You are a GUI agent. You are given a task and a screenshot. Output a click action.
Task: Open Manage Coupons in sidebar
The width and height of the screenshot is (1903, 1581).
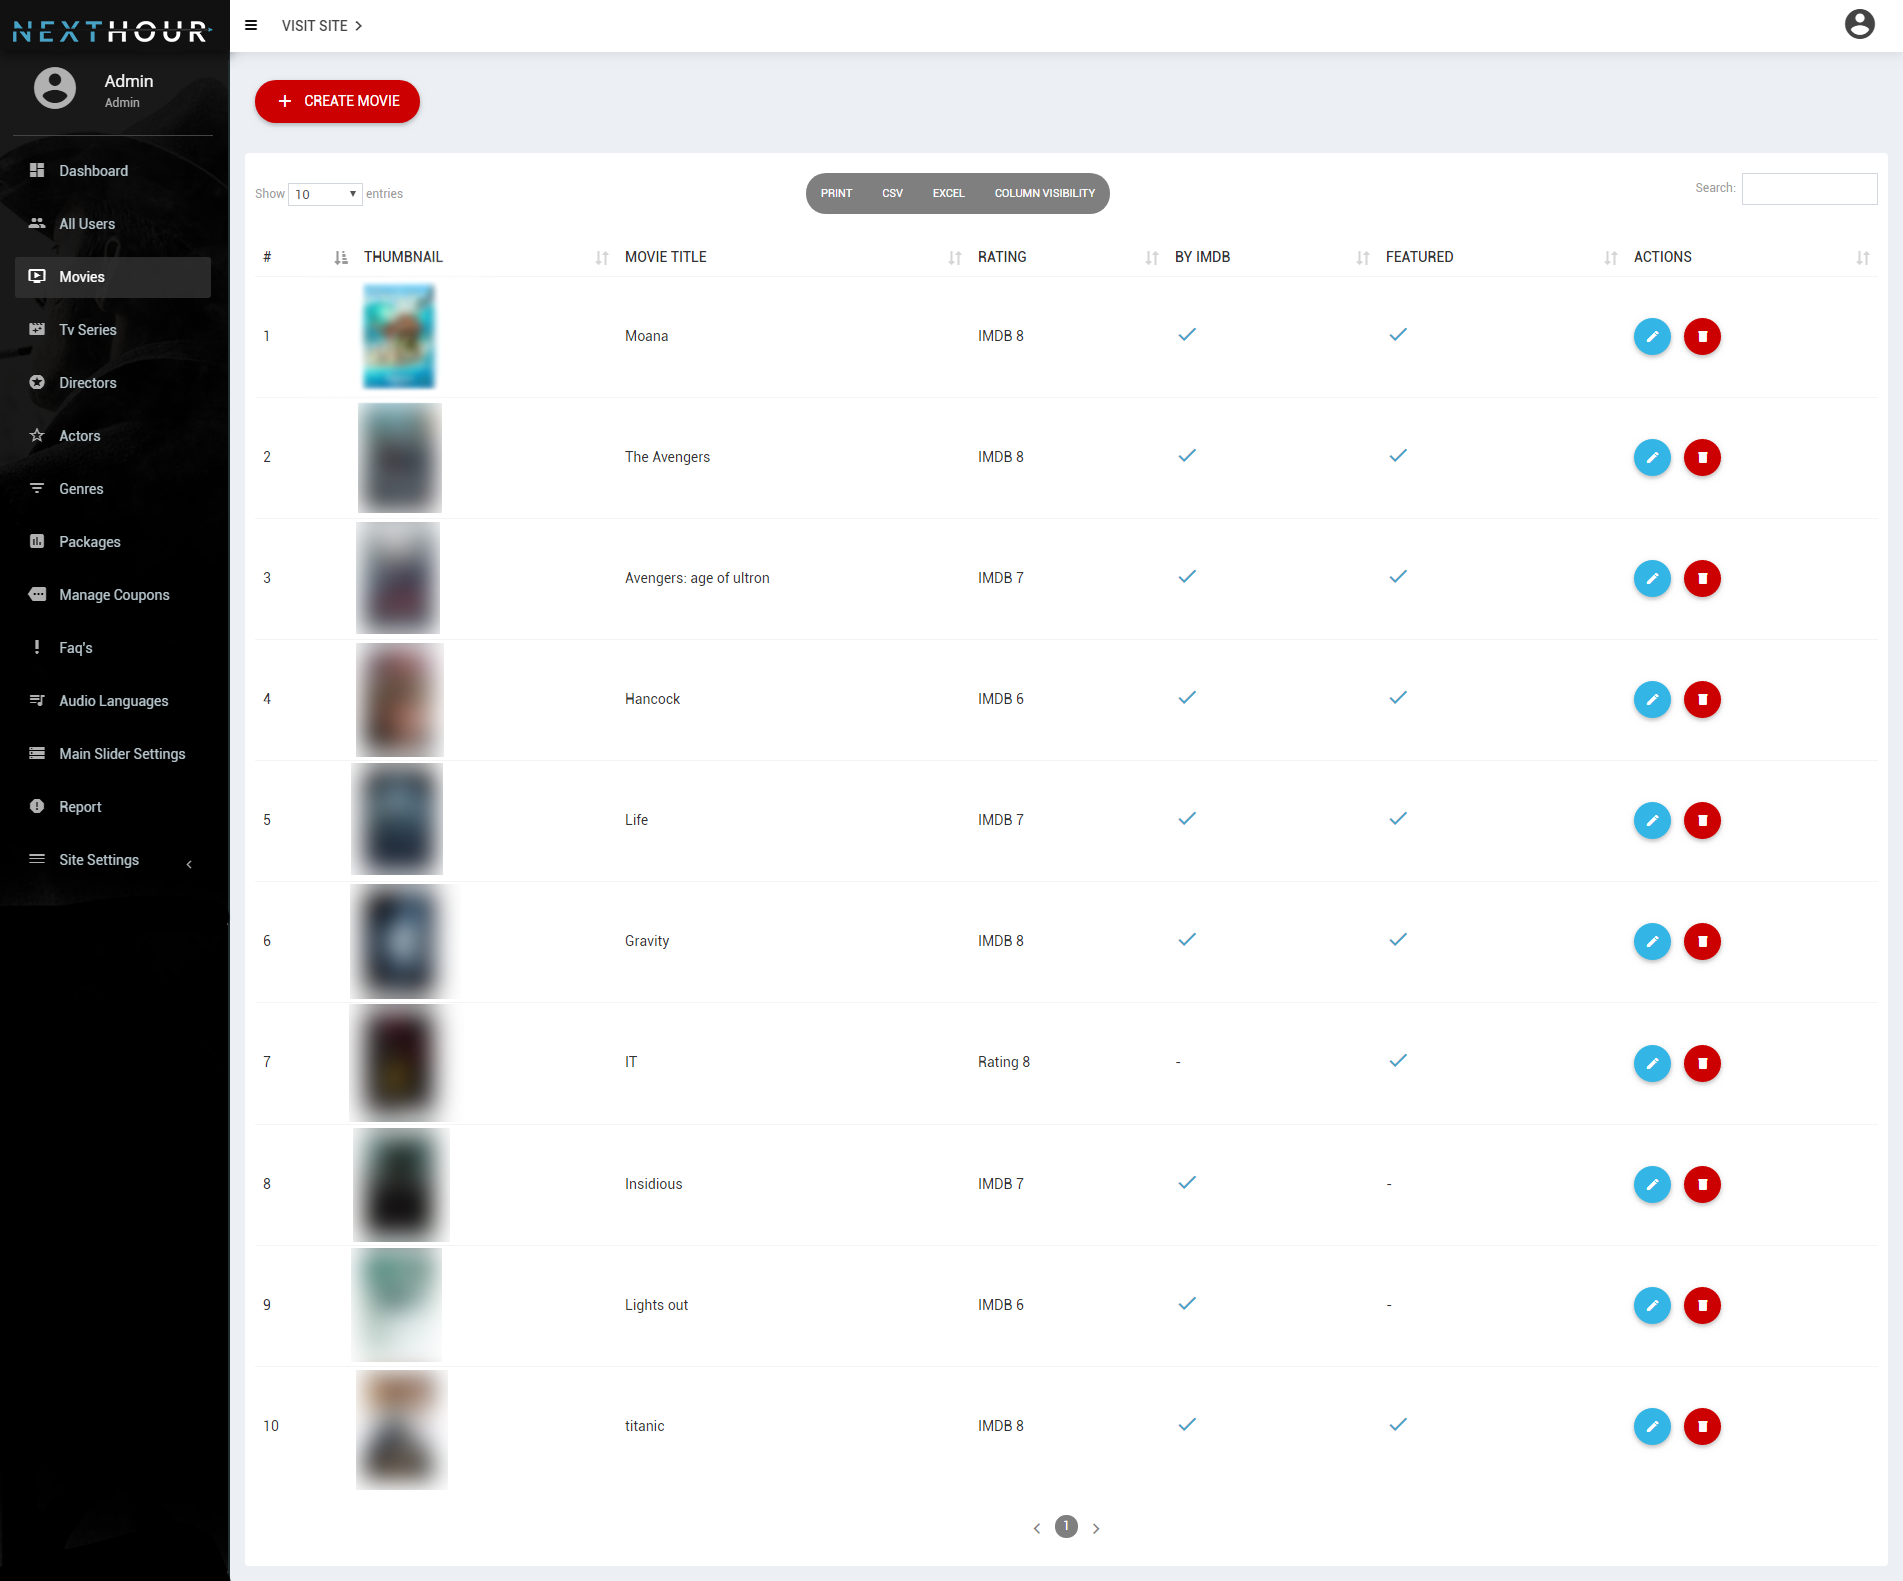[x=112, y=595]
